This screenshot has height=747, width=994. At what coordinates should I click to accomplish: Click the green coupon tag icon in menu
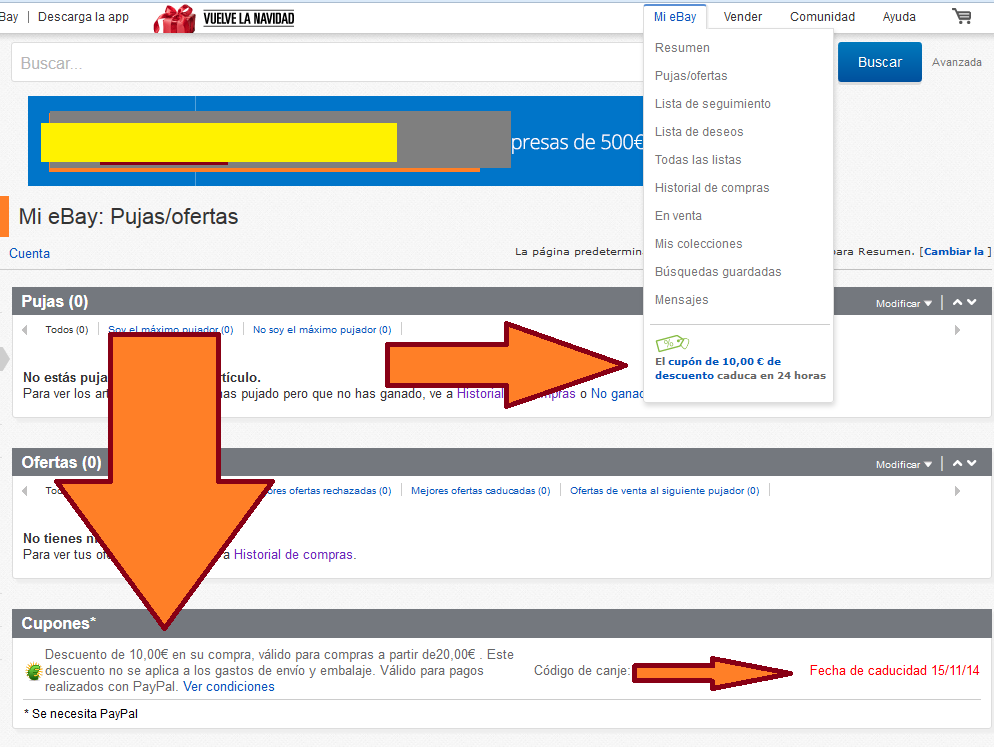point(672,343)
